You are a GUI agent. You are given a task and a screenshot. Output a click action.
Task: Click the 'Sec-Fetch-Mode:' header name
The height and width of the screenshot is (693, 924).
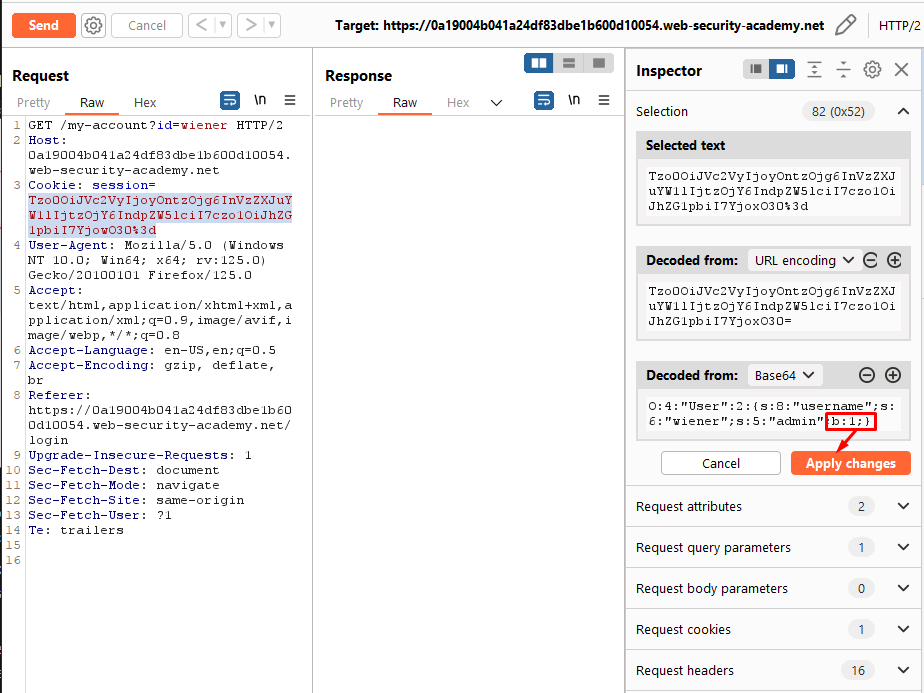[x=88, y=485]
